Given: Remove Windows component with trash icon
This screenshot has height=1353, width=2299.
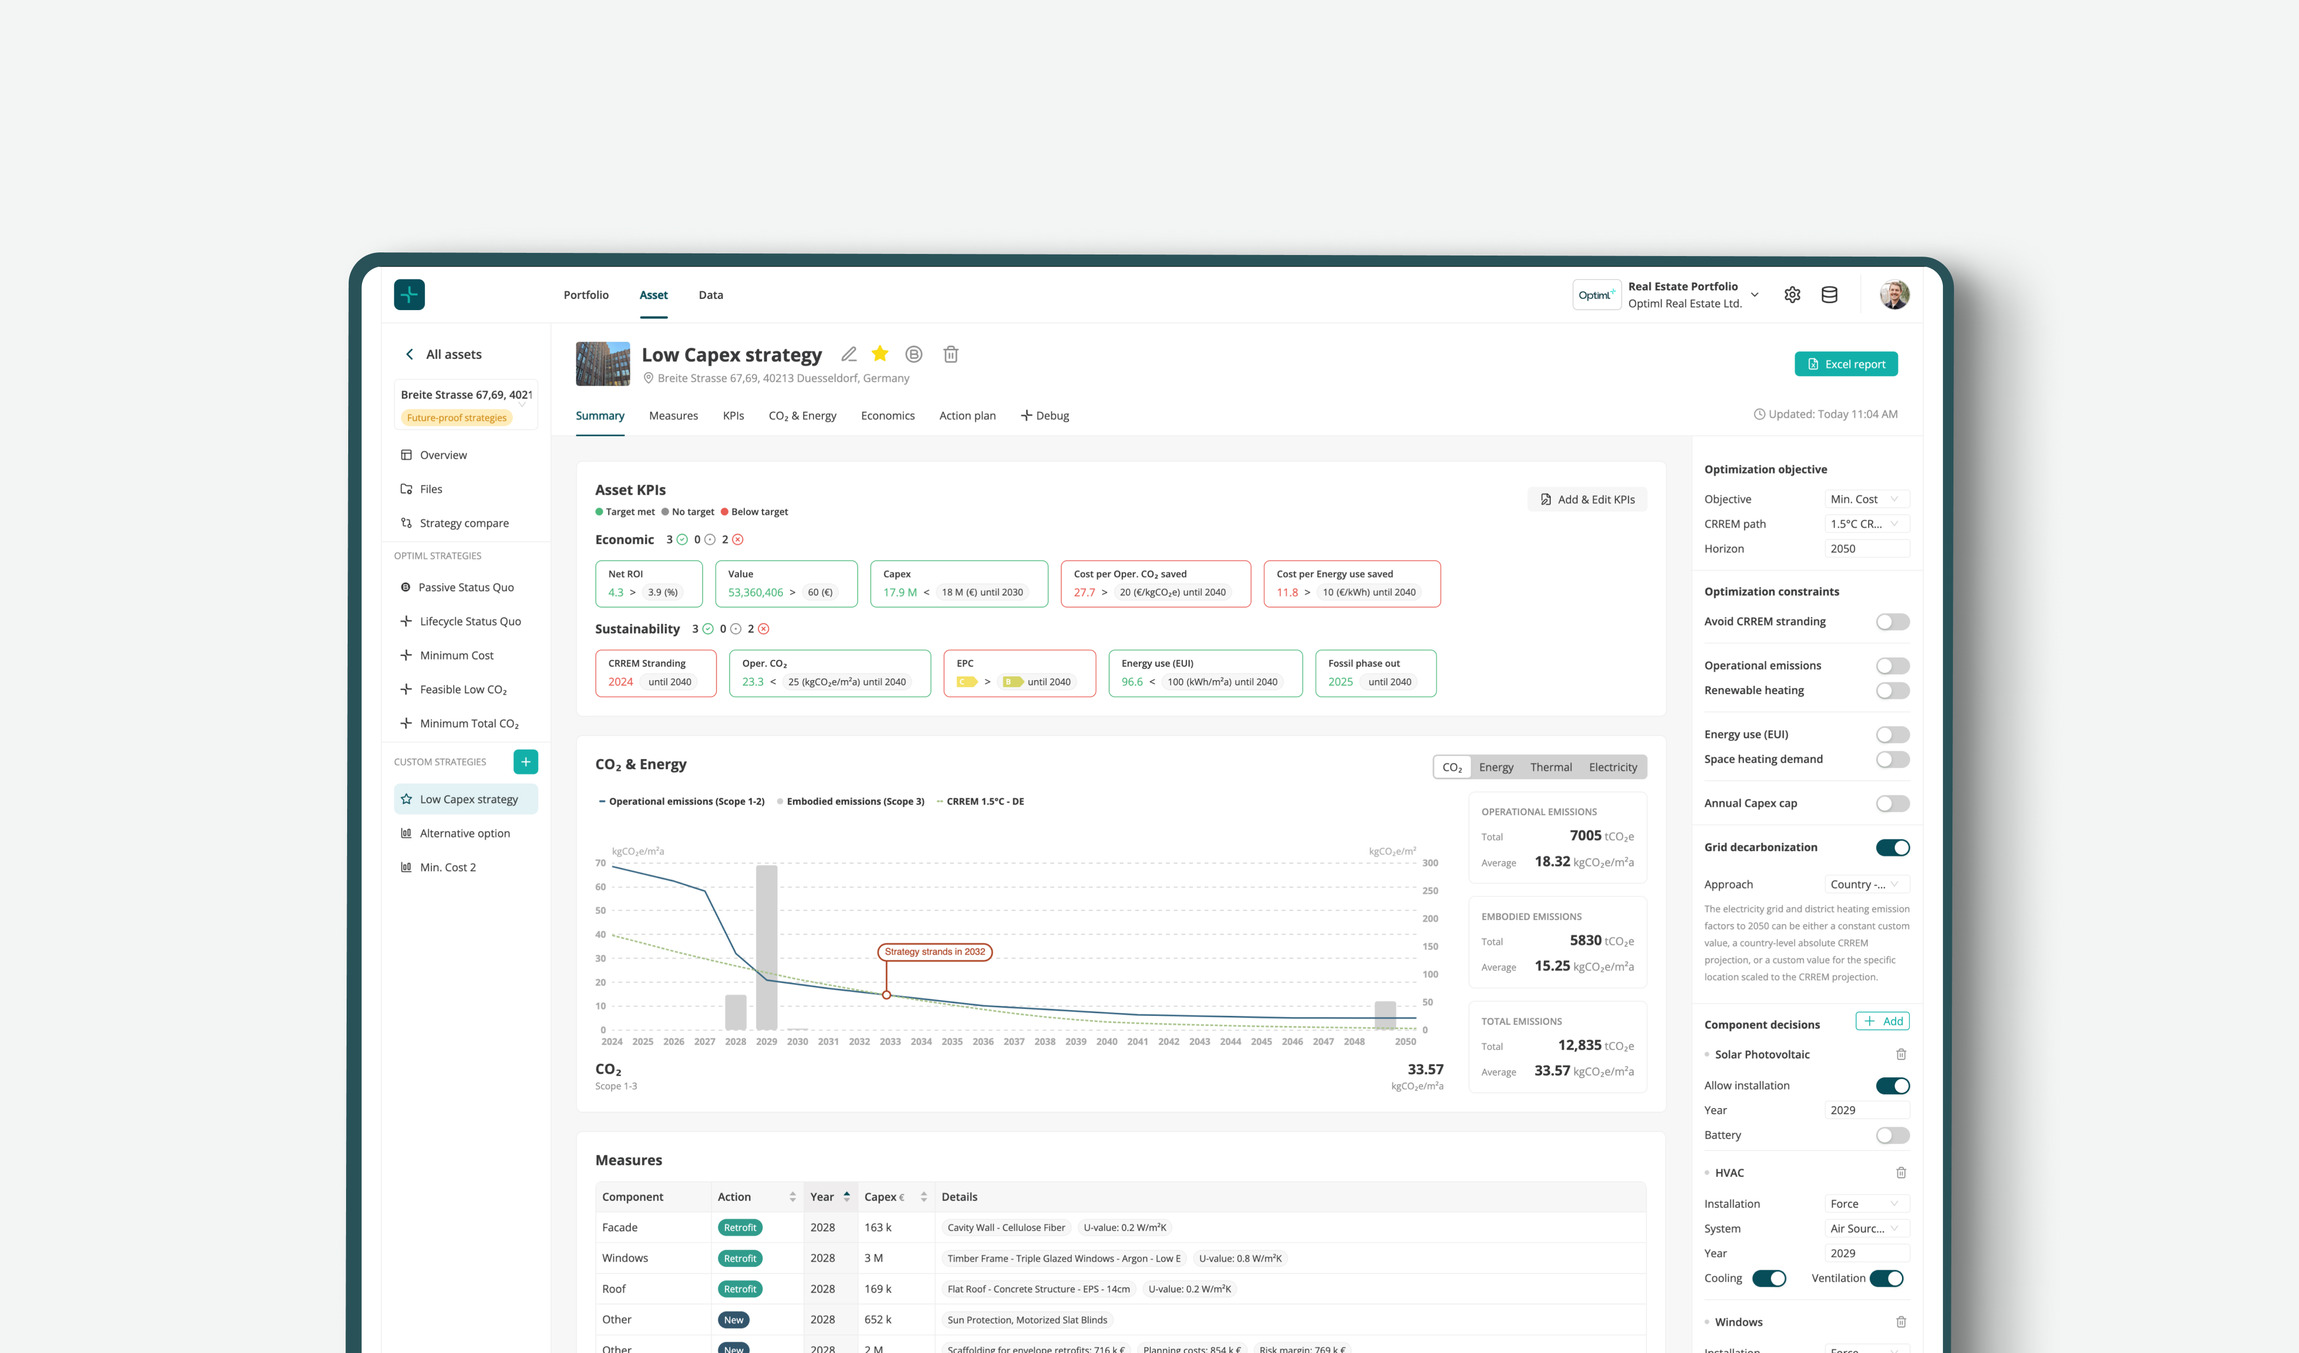Looking at the screenshot, I should coord(1901,1322).
